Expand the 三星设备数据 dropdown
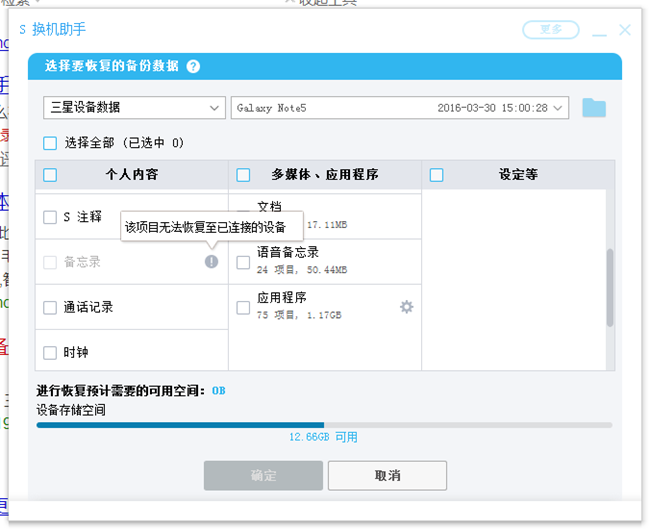The height and width of the screenshot is (529, 650). [135, 108]
